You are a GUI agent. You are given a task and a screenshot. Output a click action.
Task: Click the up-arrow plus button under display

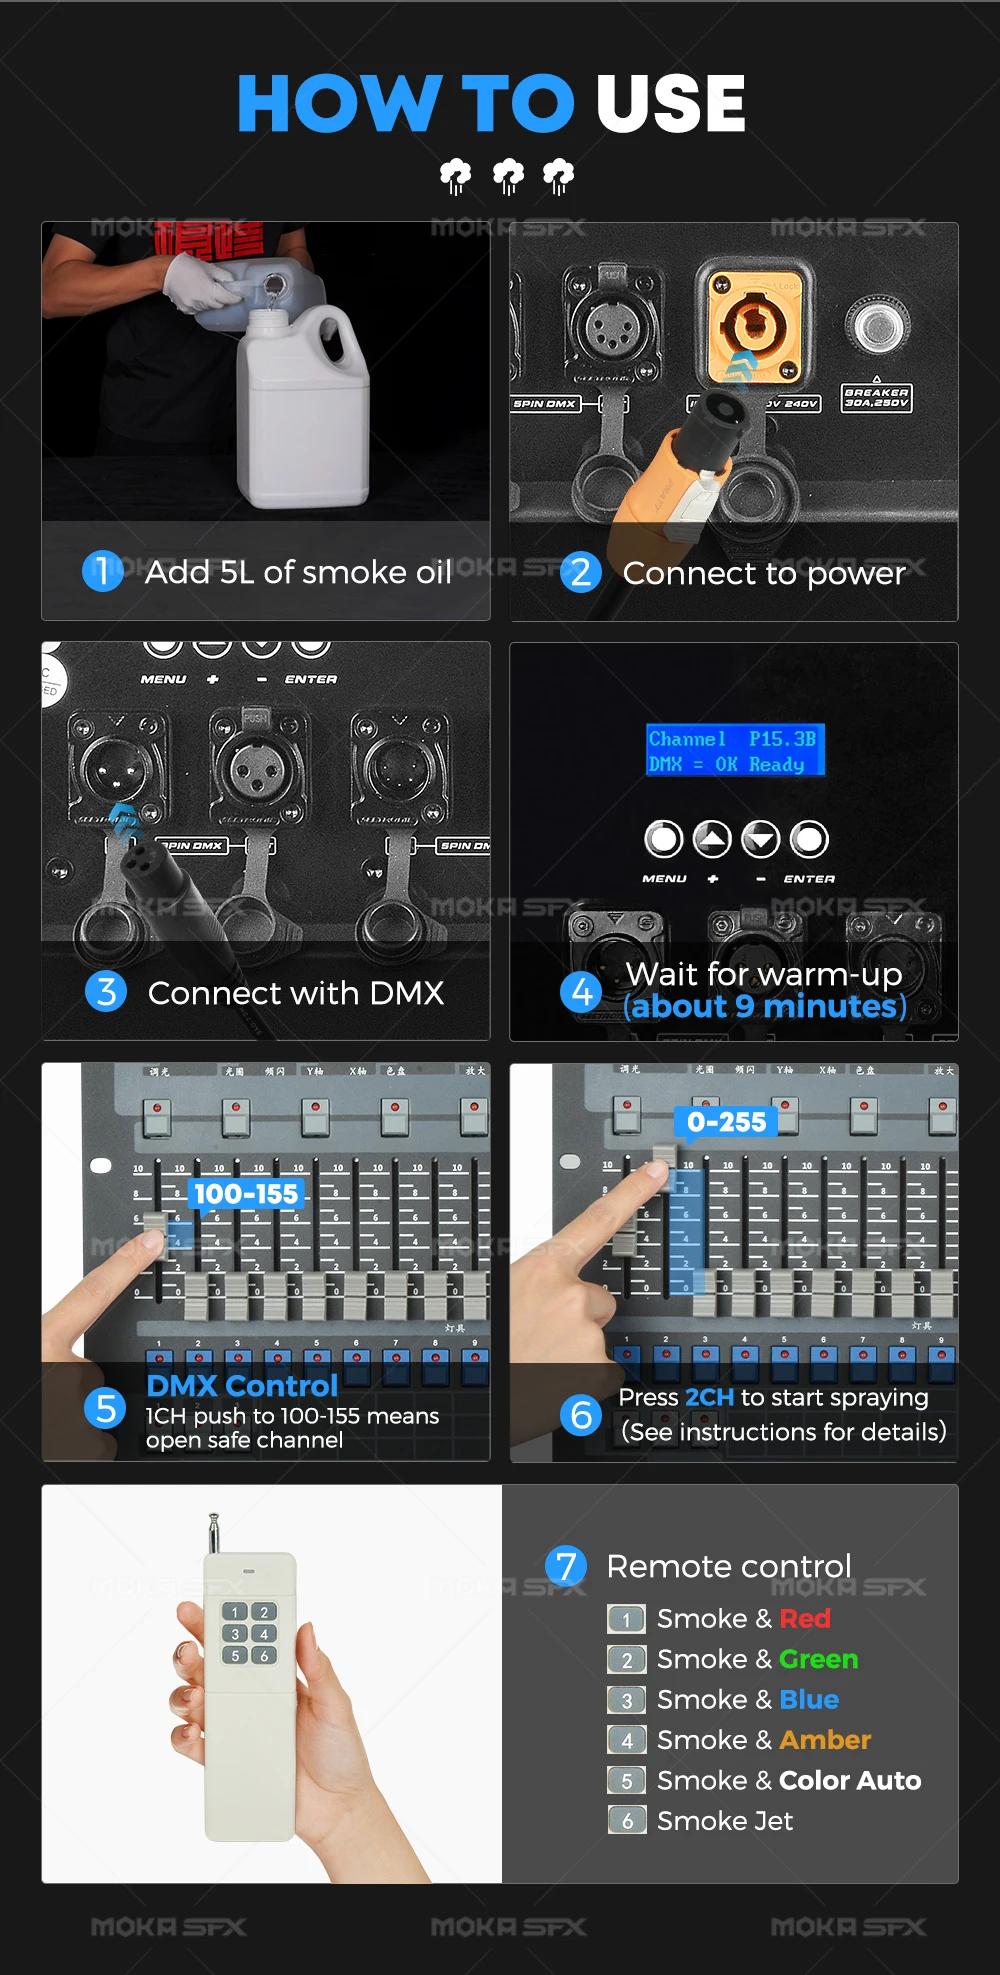click(712, 839)
